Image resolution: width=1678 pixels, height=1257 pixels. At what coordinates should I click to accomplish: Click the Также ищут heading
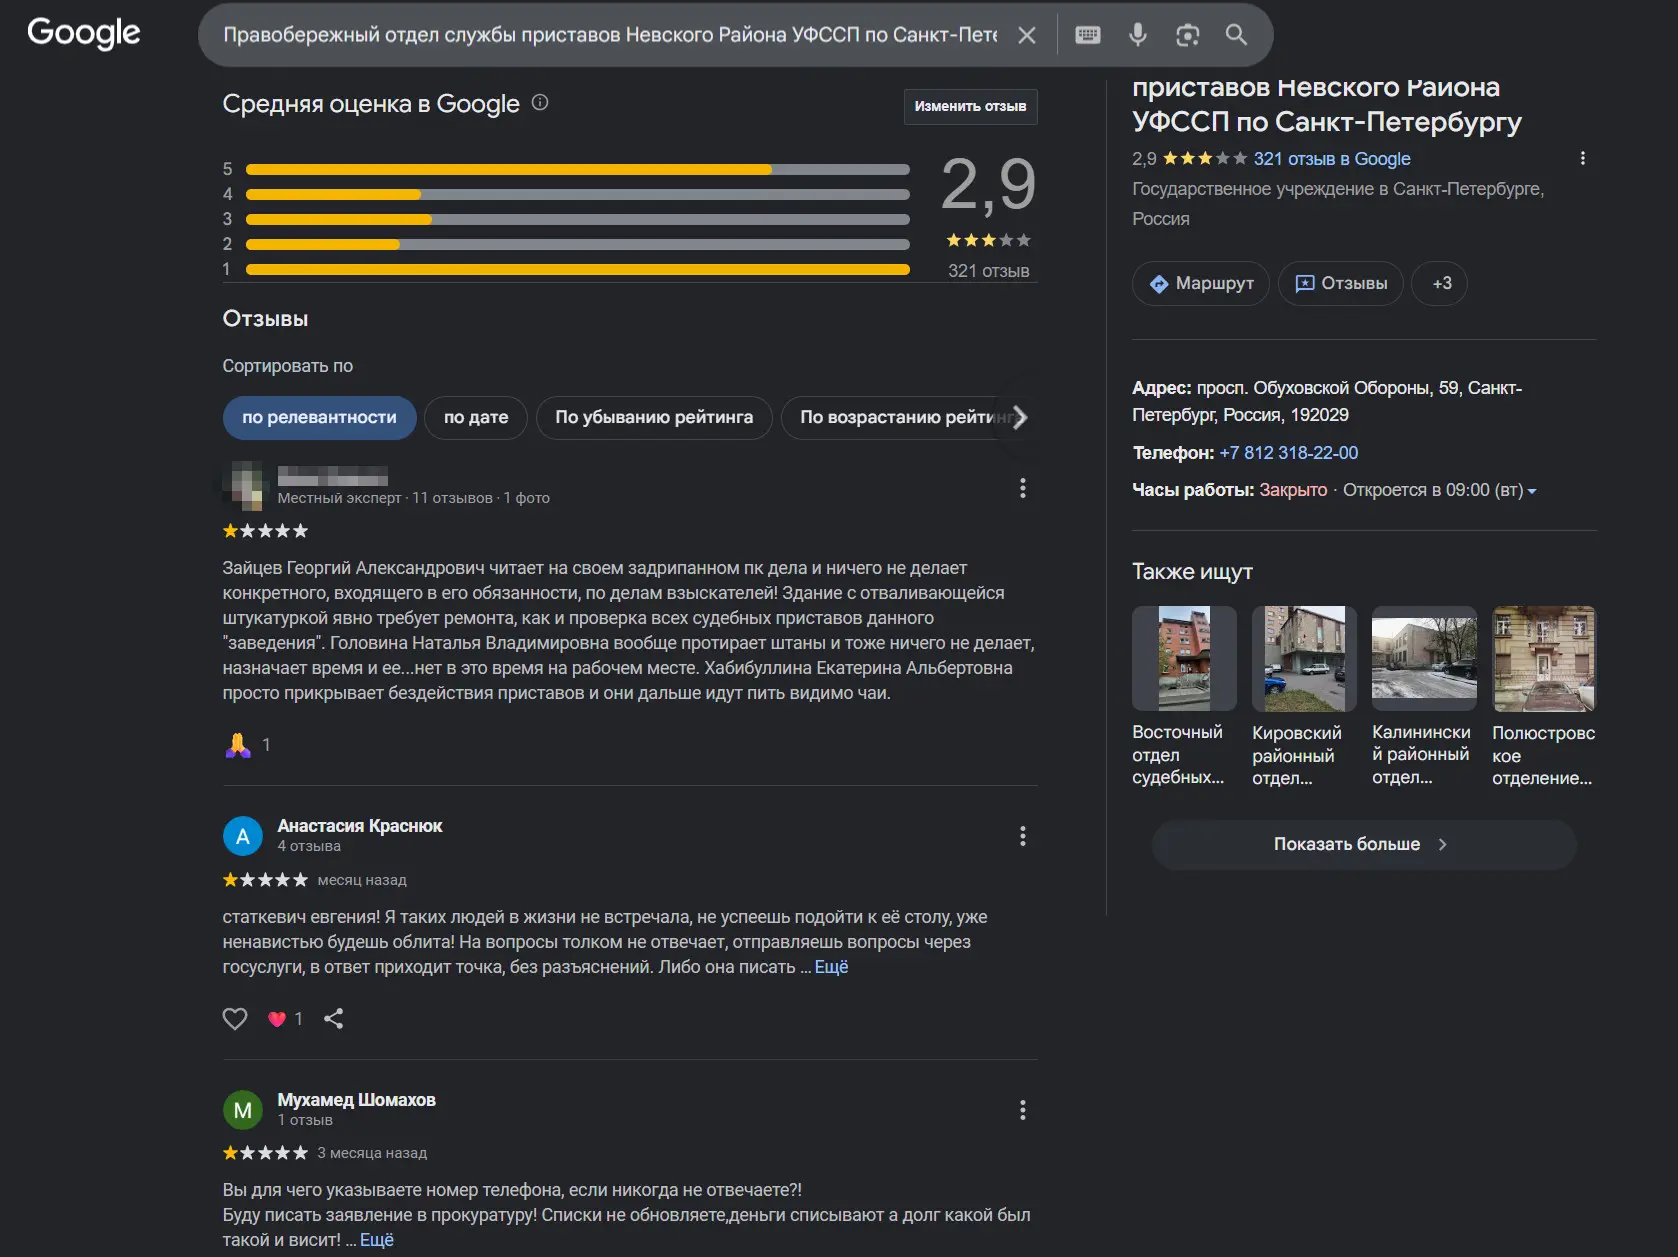(x=1192, y=572)
